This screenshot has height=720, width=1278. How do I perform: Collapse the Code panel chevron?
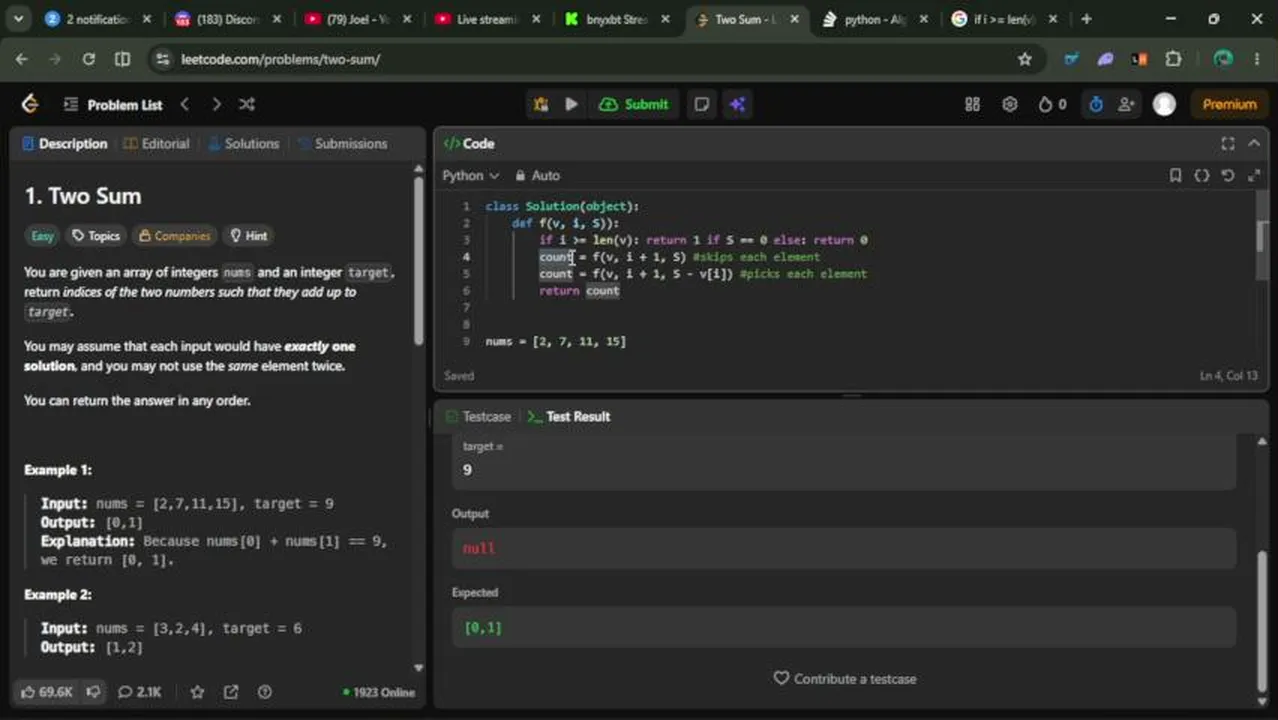point(1254,144)
